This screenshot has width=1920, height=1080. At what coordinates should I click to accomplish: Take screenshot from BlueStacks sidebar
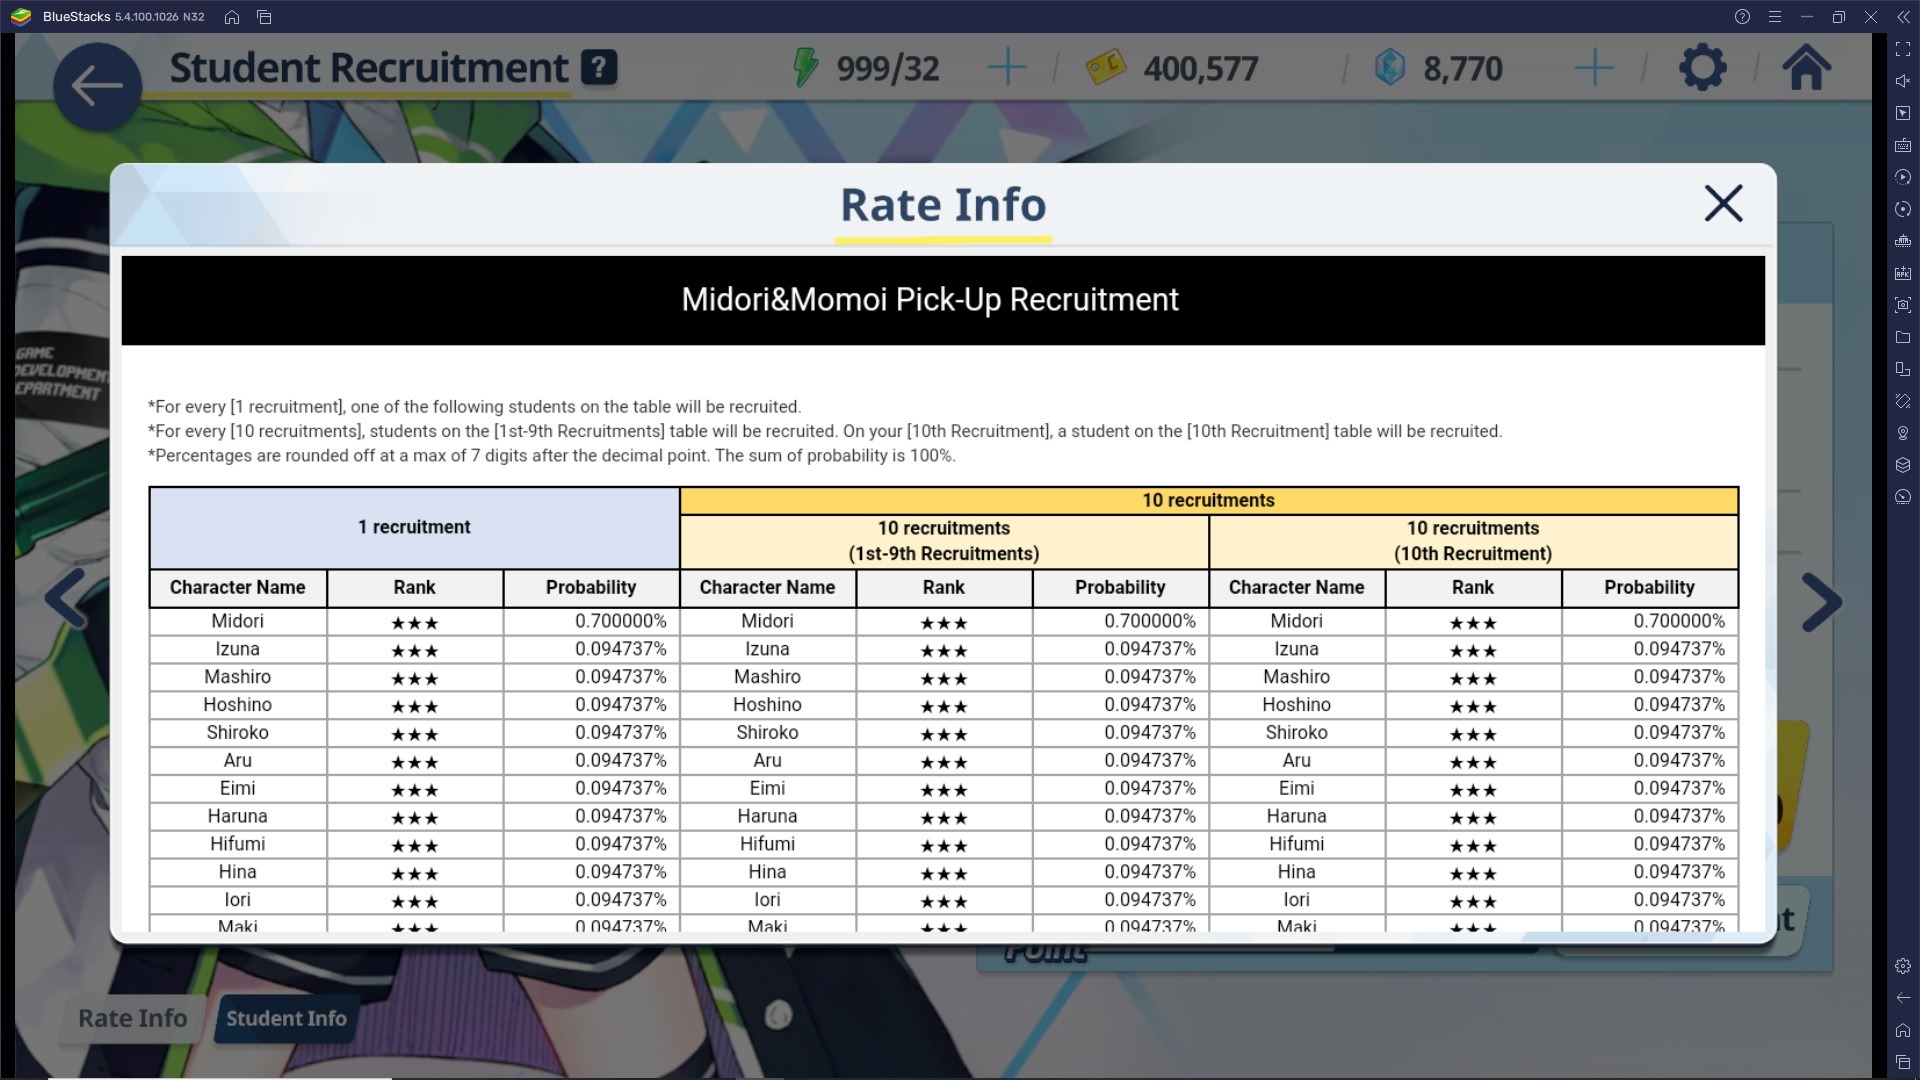click(x=1902, y=305)
